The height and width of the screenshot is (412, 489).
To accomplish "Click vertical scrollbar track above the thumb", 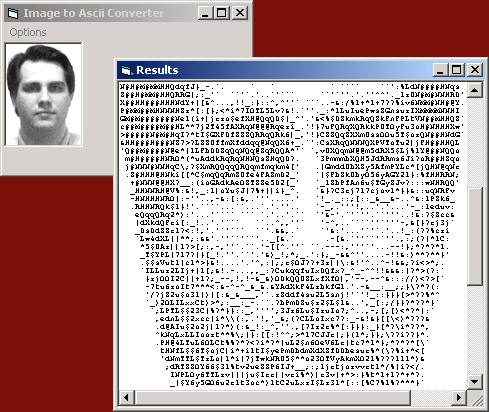I will click(x=475, y=142).
